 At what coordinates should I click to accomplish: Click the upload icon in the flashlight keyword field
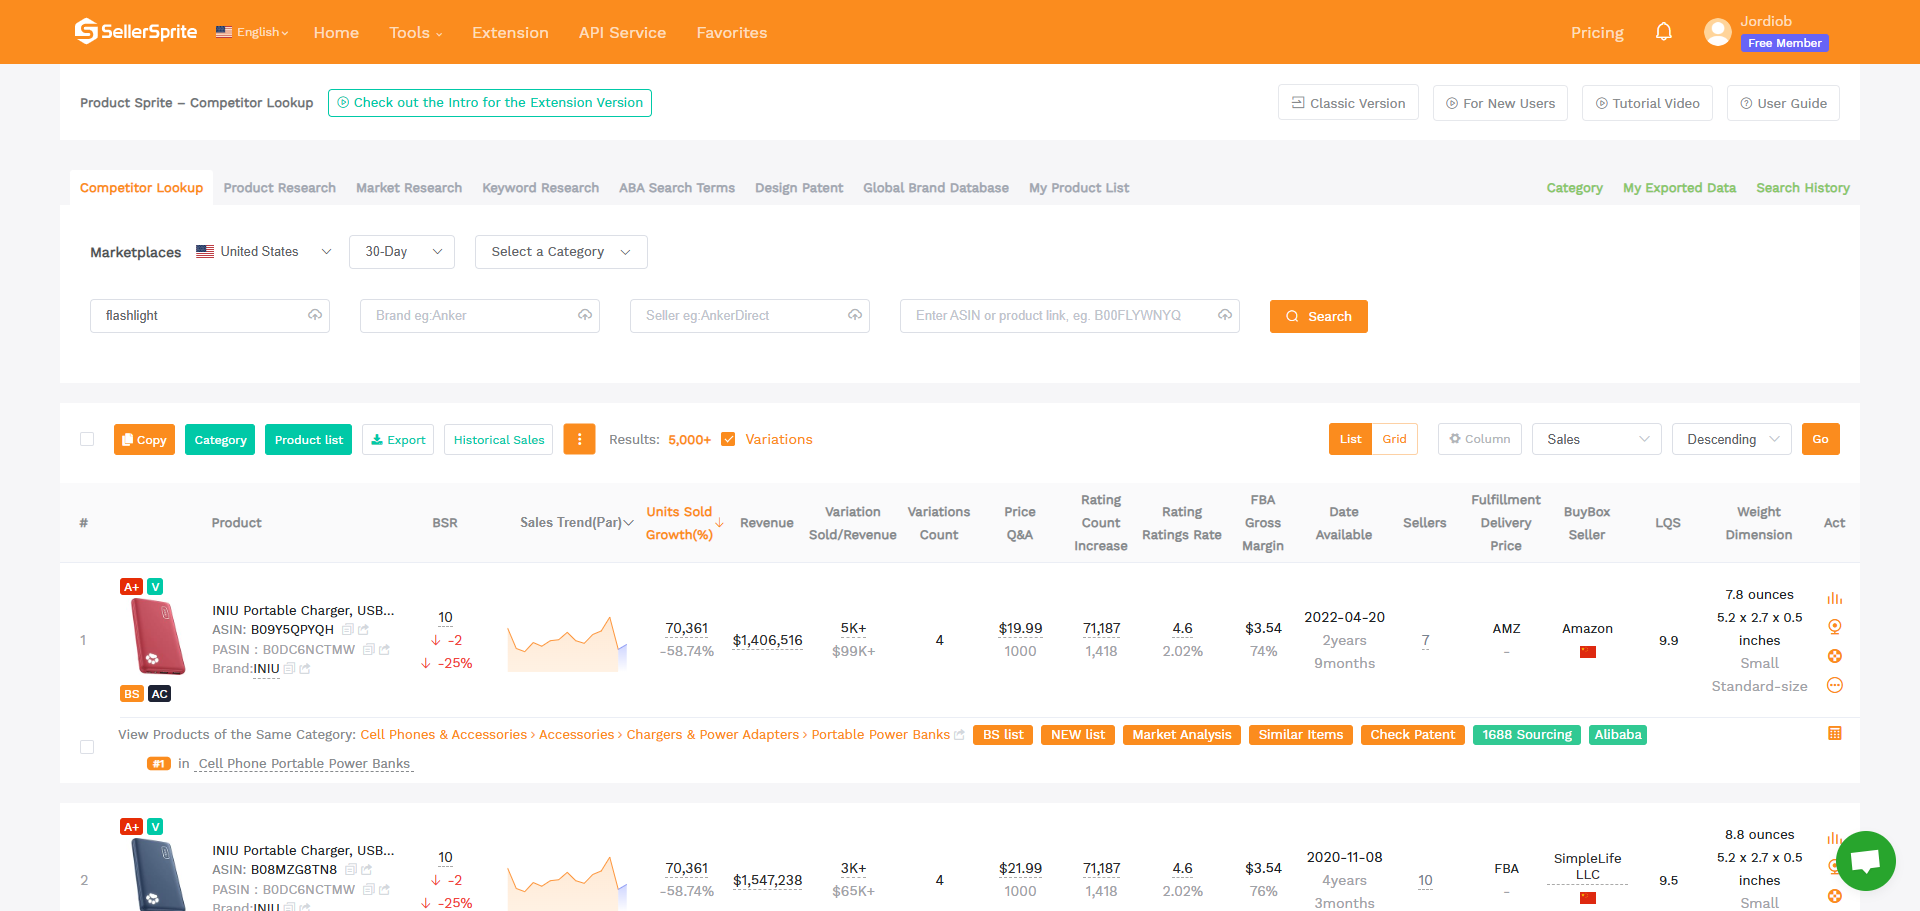[315, 315]
